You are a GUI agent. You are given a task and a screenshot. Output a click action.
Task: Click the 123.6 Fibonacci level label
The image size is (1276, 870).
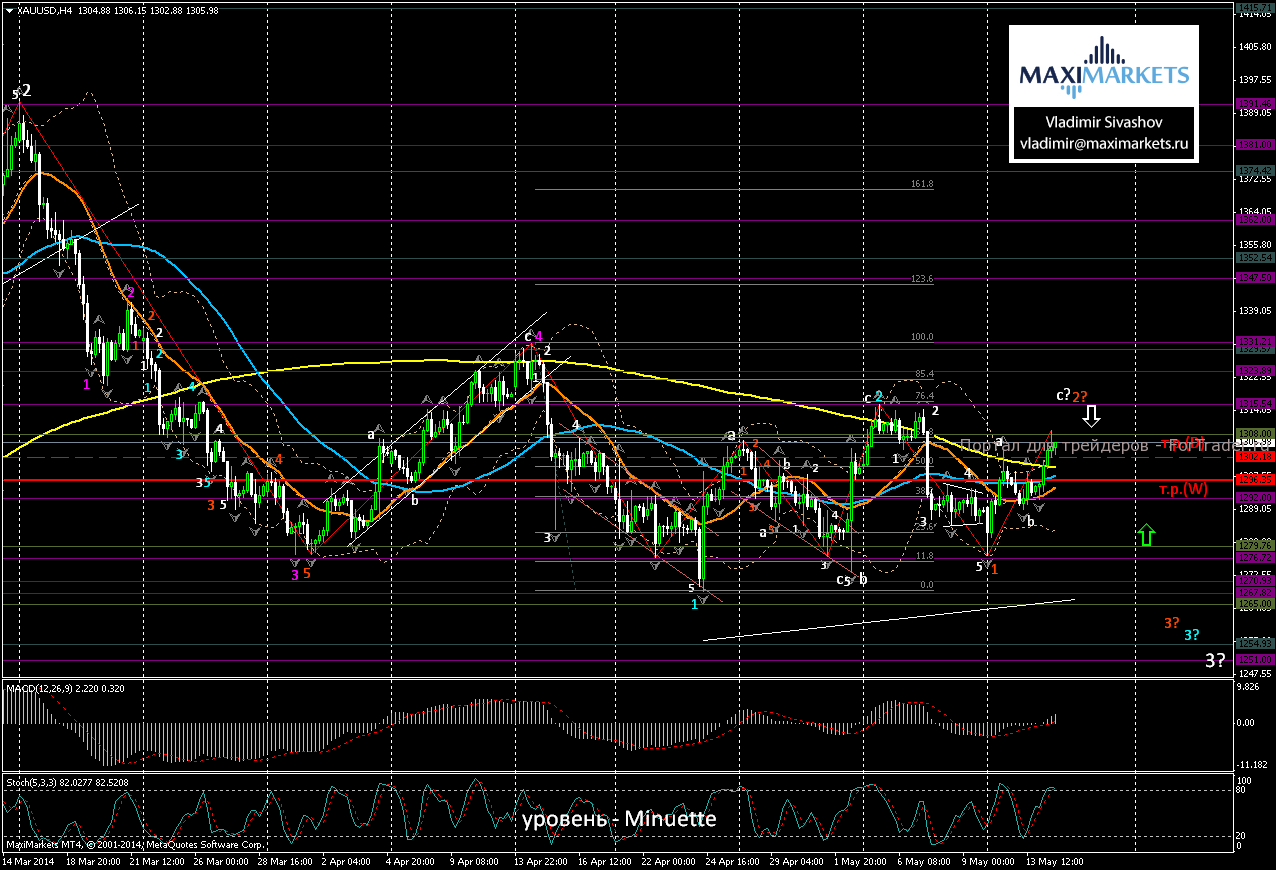921,279
